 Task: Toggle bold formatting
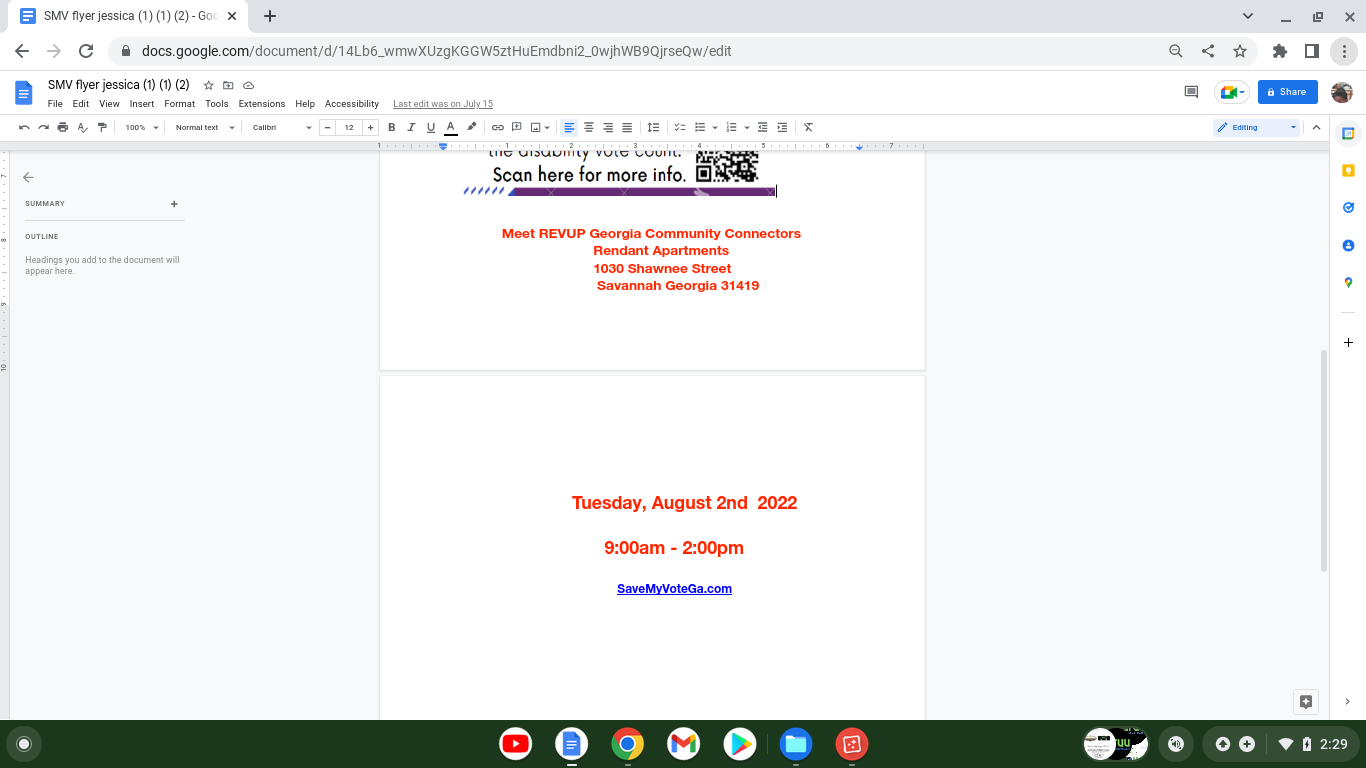pyautogui.click(x=391, y=127)
